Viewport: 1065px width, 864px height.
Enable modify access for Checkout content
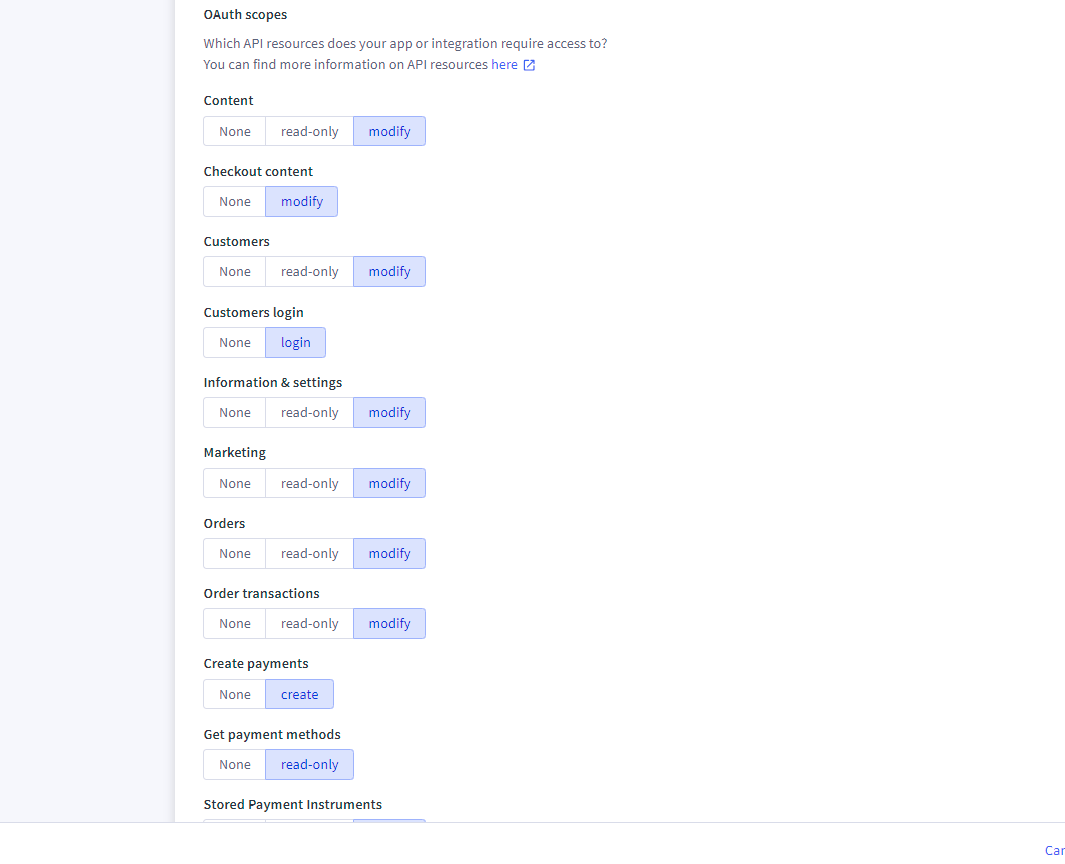pos(301,201)
